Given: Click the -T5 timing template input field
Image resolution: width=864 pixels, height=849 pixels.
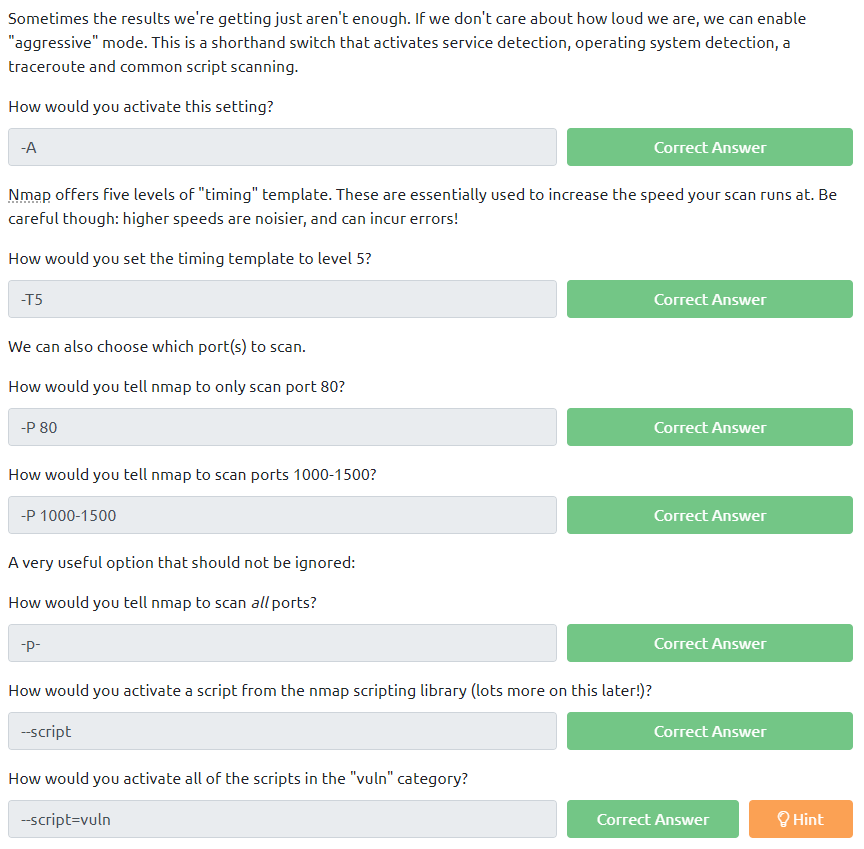Looking at the screenshot, I should tap(282, 299).
